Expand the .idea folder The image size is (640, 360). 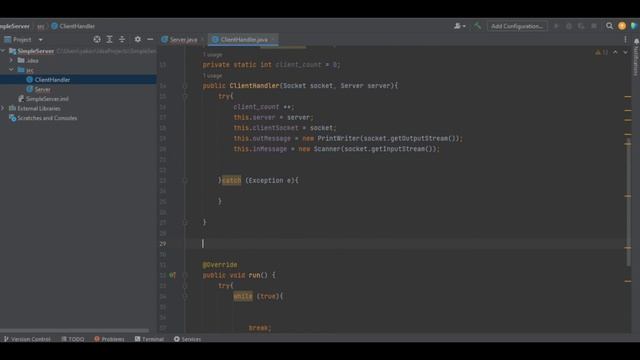pos(11,60)
